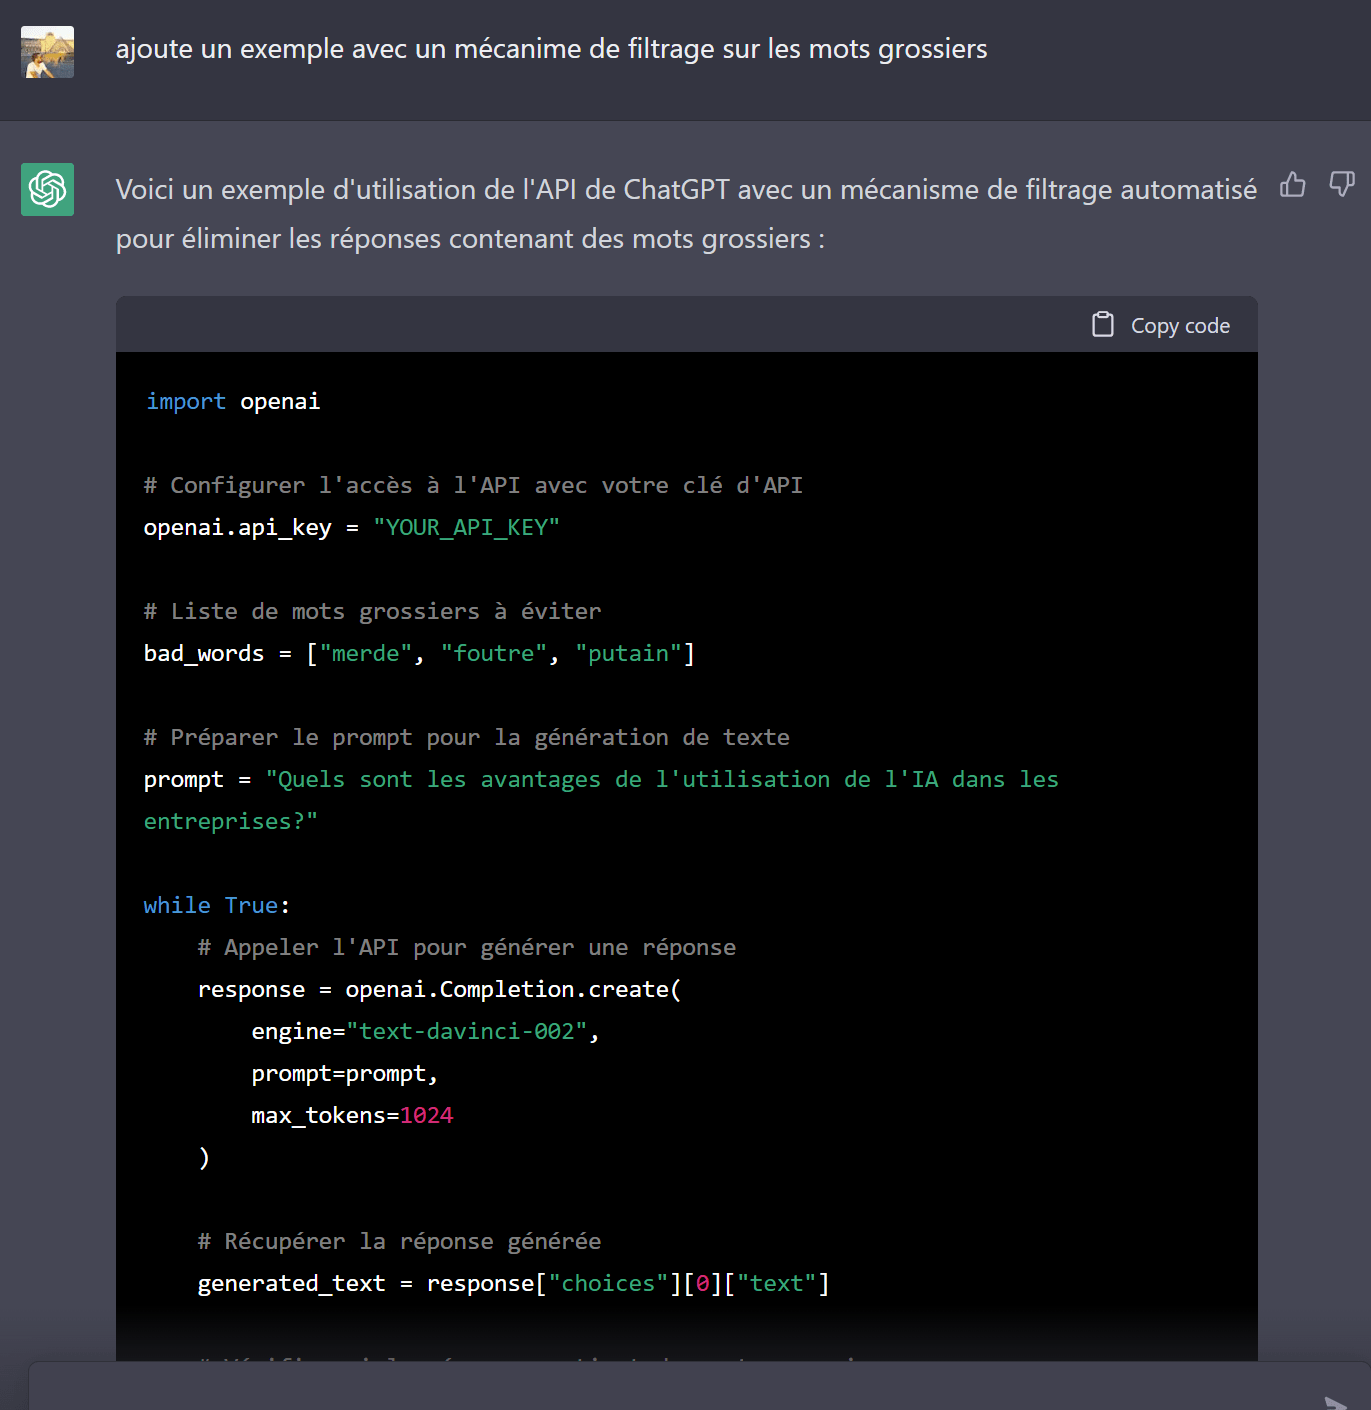
Task: Click comment '# Appeler l'API pour générer une réponse'
Action: coord(467,948)
